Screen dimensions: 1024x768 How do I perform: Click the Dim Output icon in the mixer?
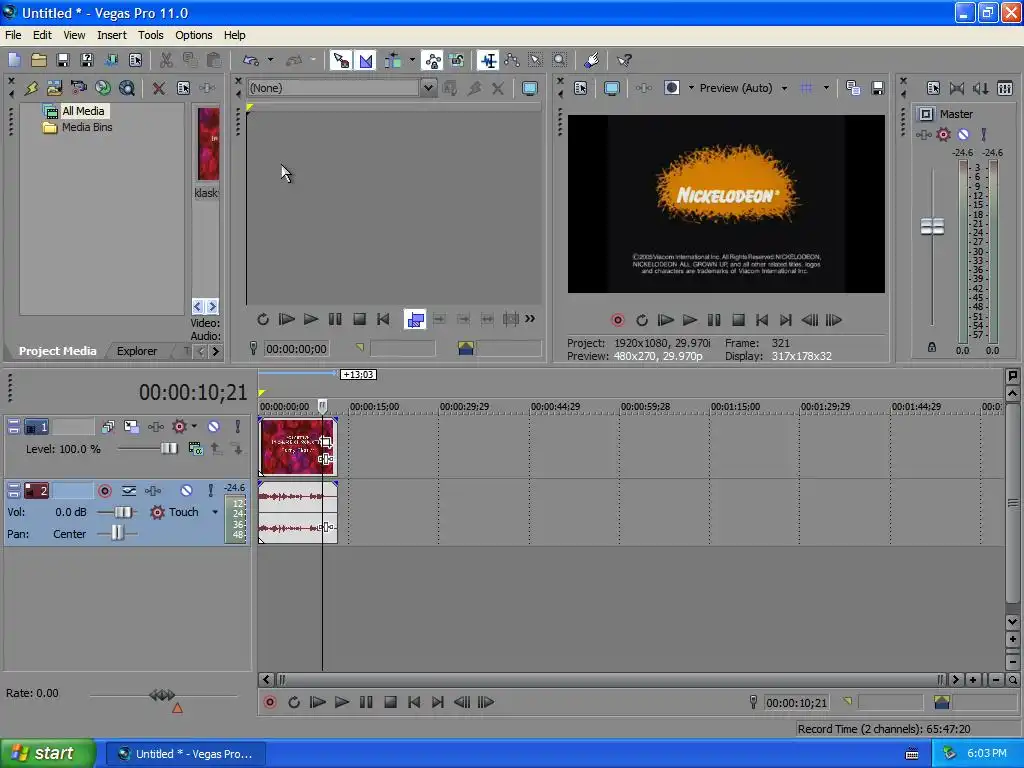tap(981, 88)
